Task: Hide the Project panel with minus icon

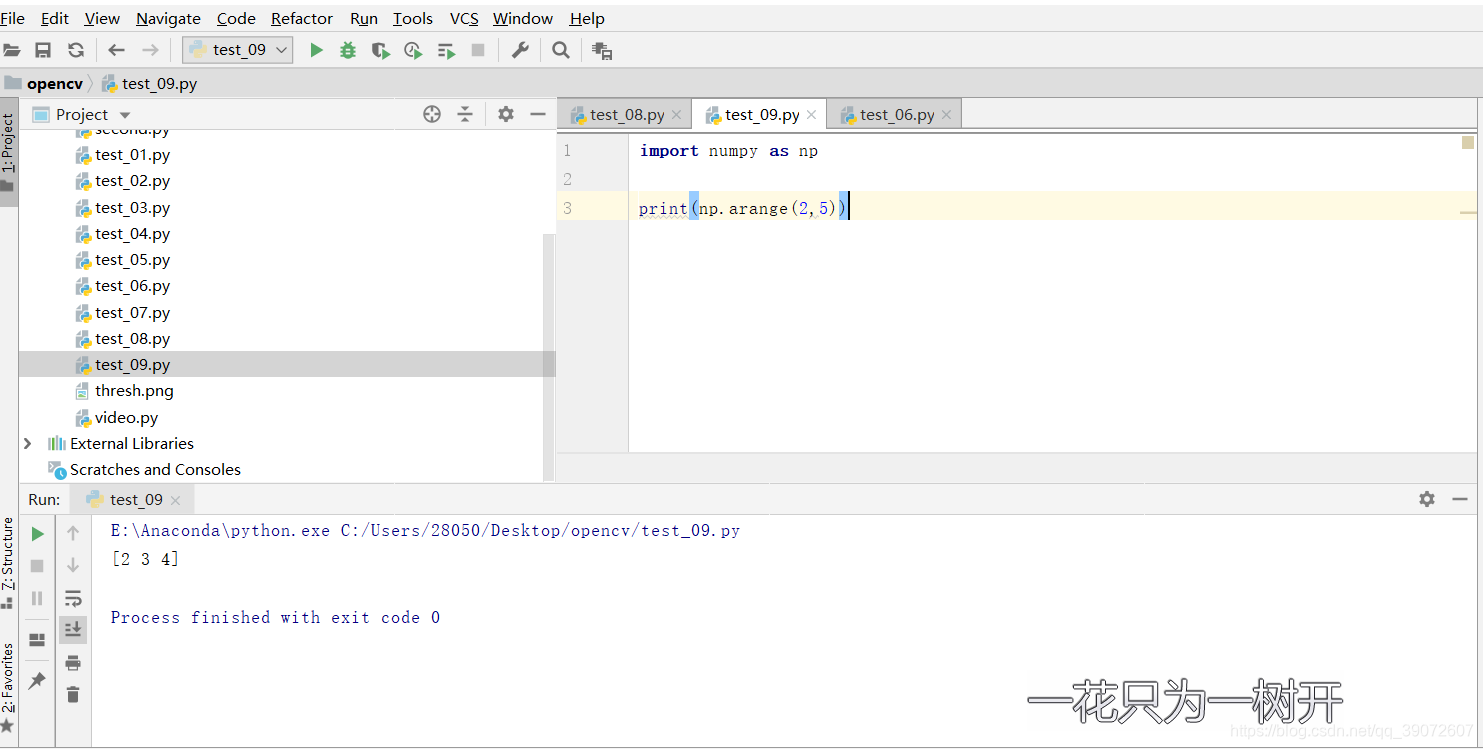Action: pyautogui.click(x=538, y=114)
